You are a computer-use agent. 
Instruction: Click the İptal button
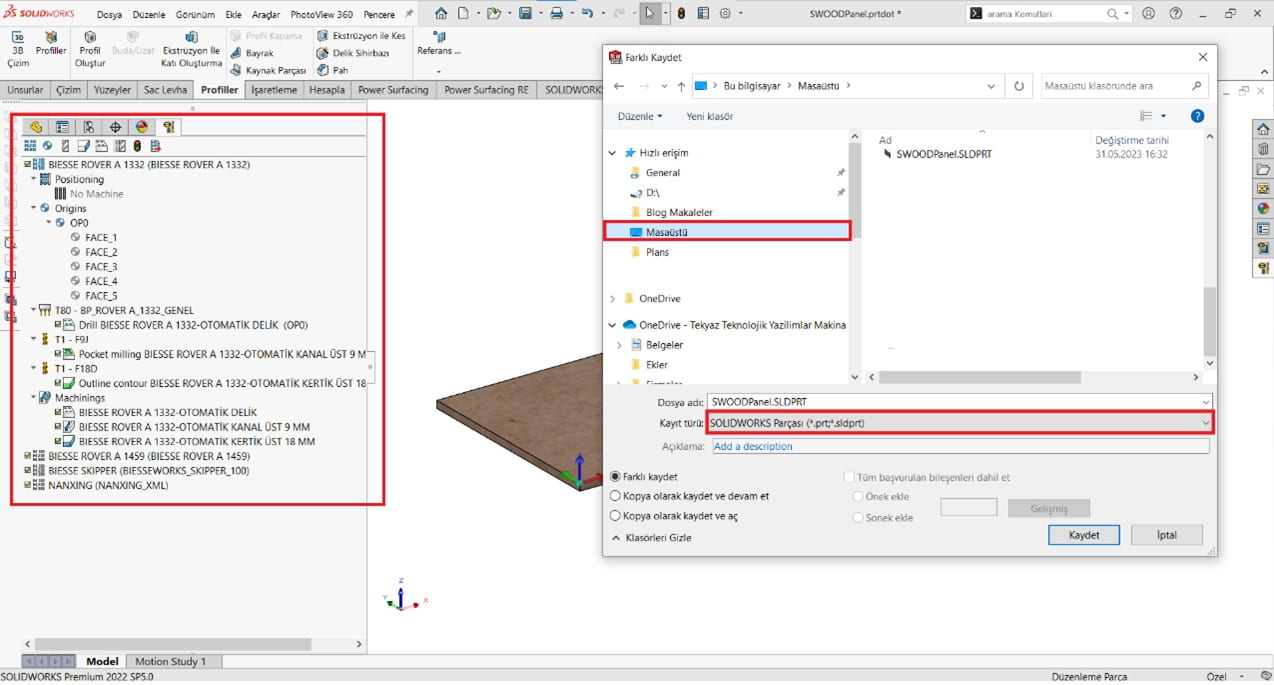1167,535
